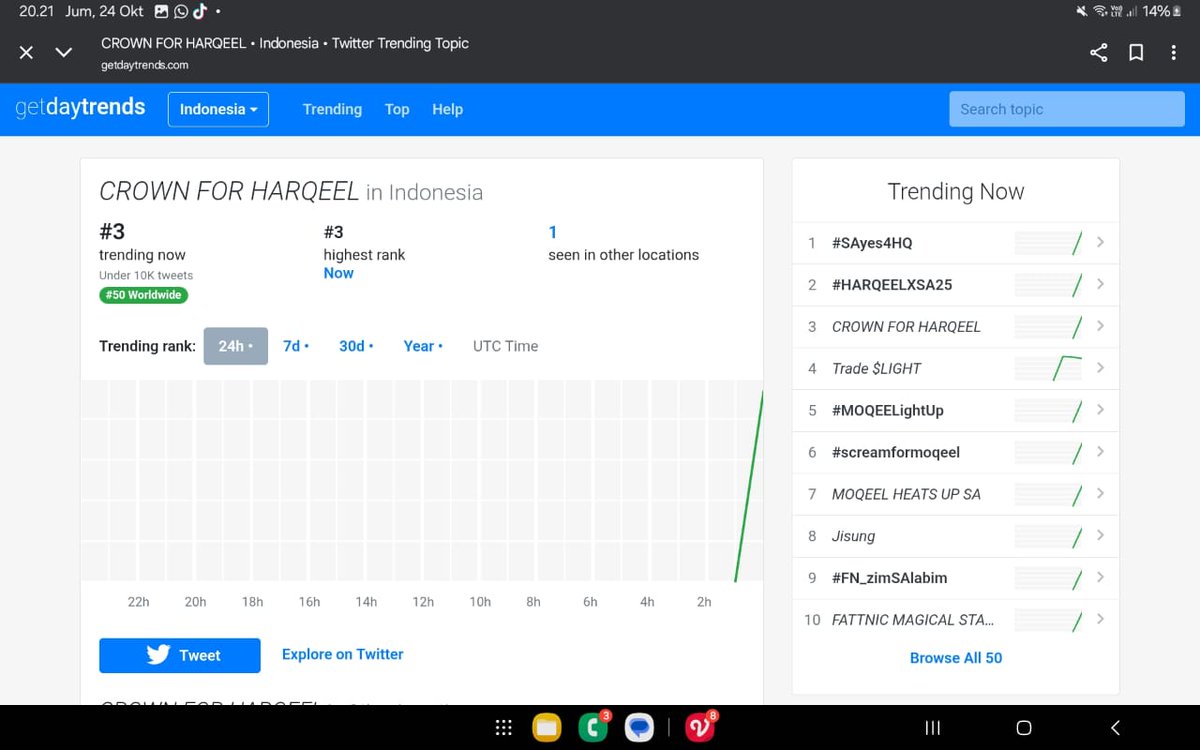Open trending topic #MOQEELLightUp
Viewport: 1200px width, 750px height.
888,411
